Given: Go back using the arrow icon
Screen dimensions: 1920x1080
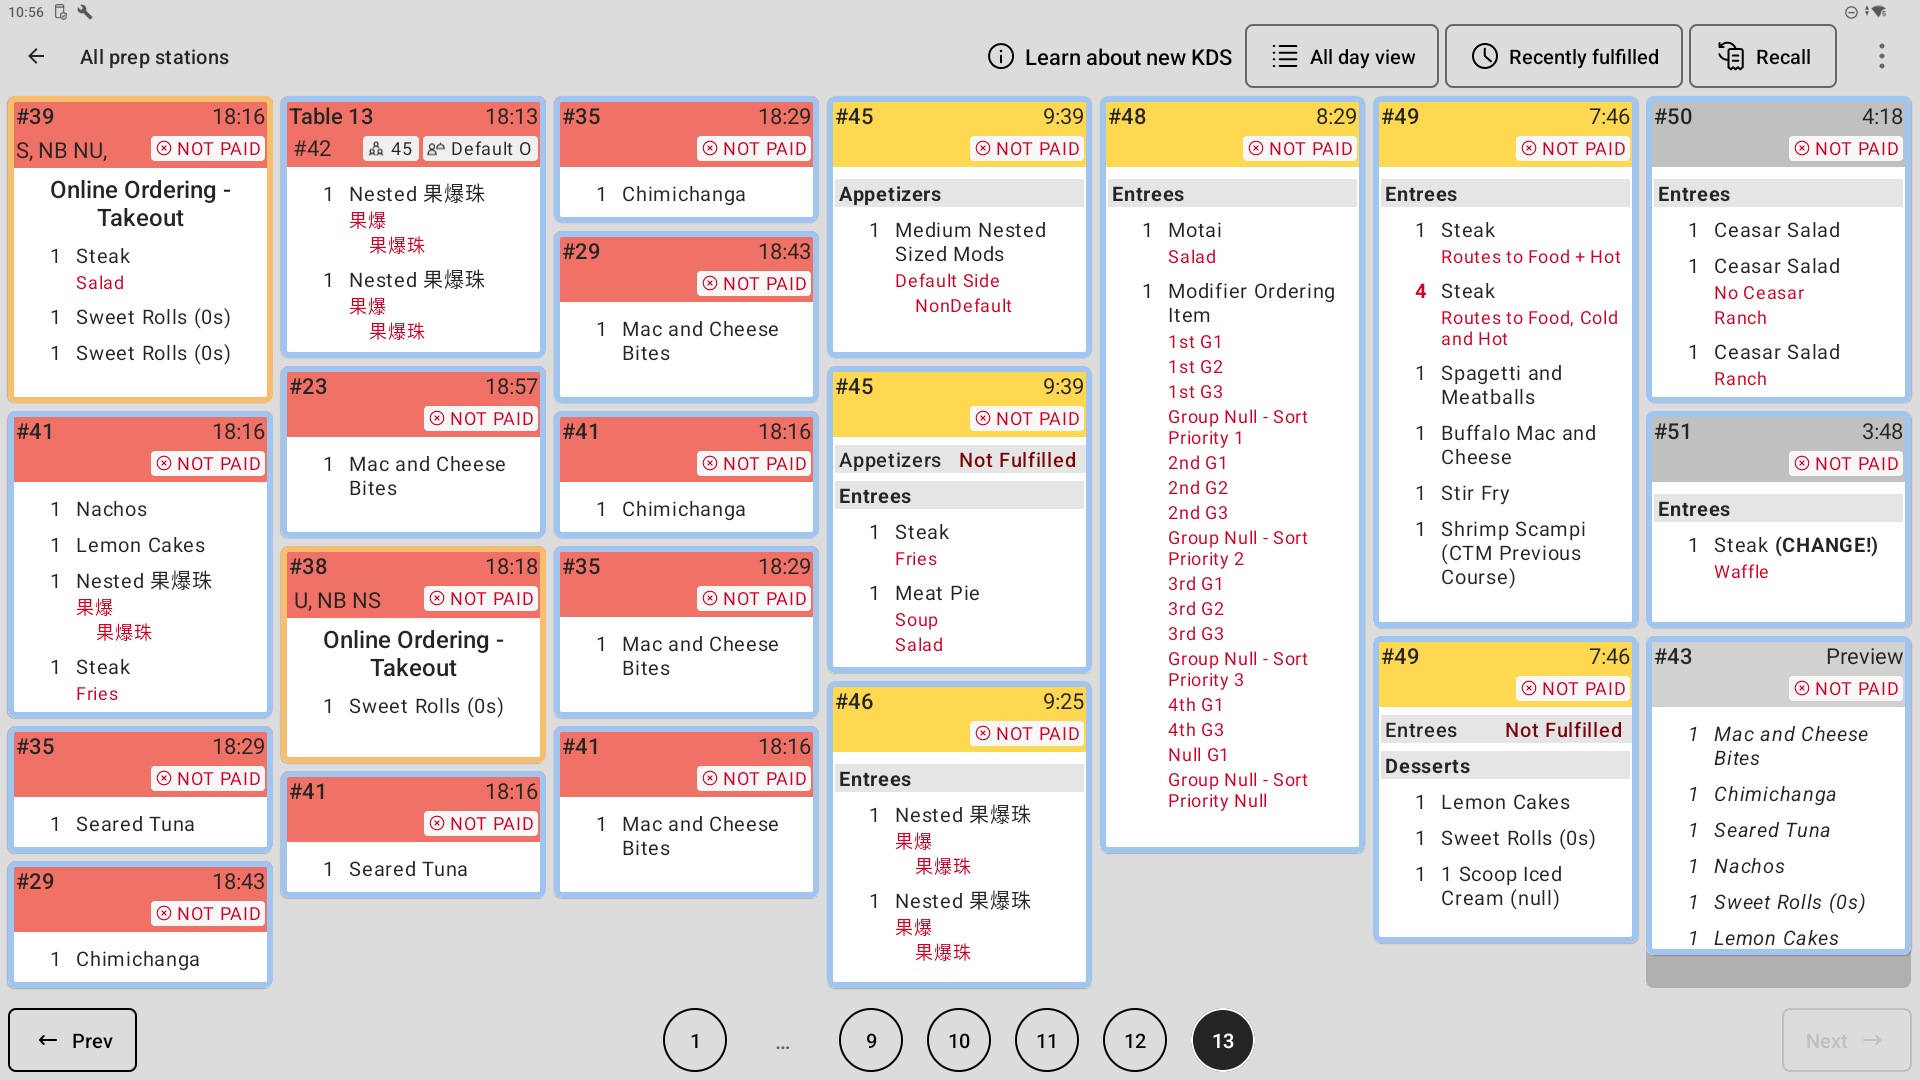Looking at the screenshot, I should click(x=36, y=57).
